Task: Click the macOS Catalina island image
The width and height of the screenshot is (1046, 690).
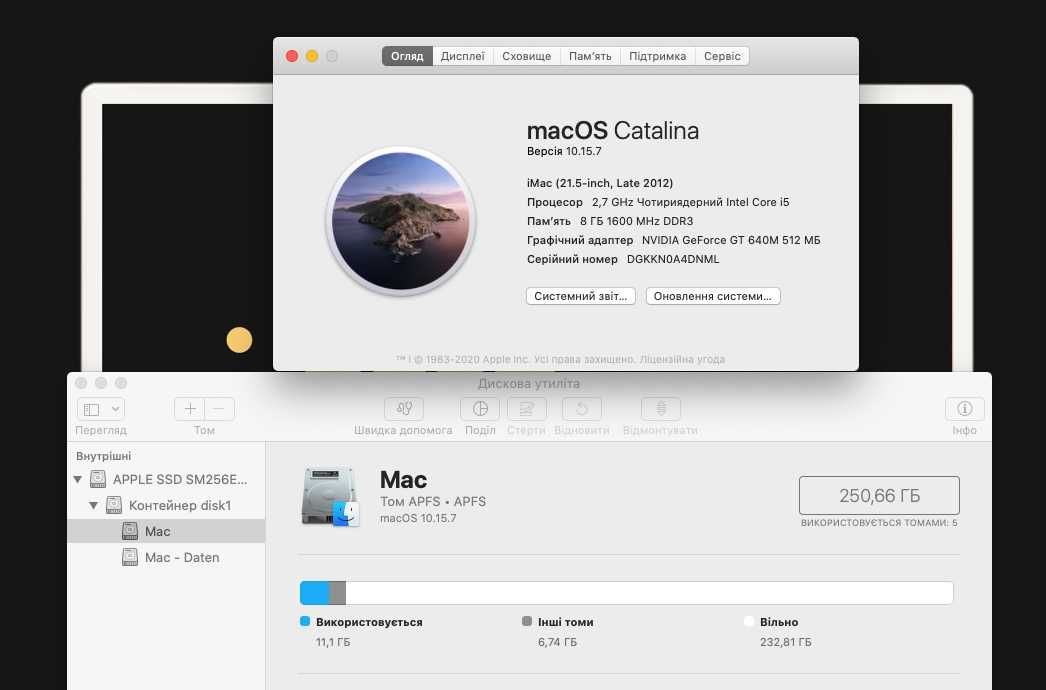Action: [x=400, y=221]
